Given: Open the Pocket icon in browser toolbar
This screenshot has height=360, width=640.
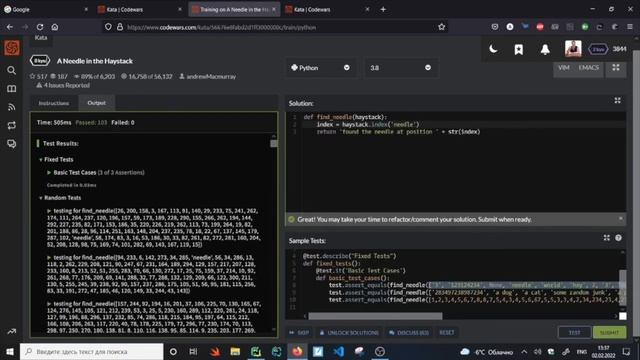Looking at the screenshot, I should [495, 27].
